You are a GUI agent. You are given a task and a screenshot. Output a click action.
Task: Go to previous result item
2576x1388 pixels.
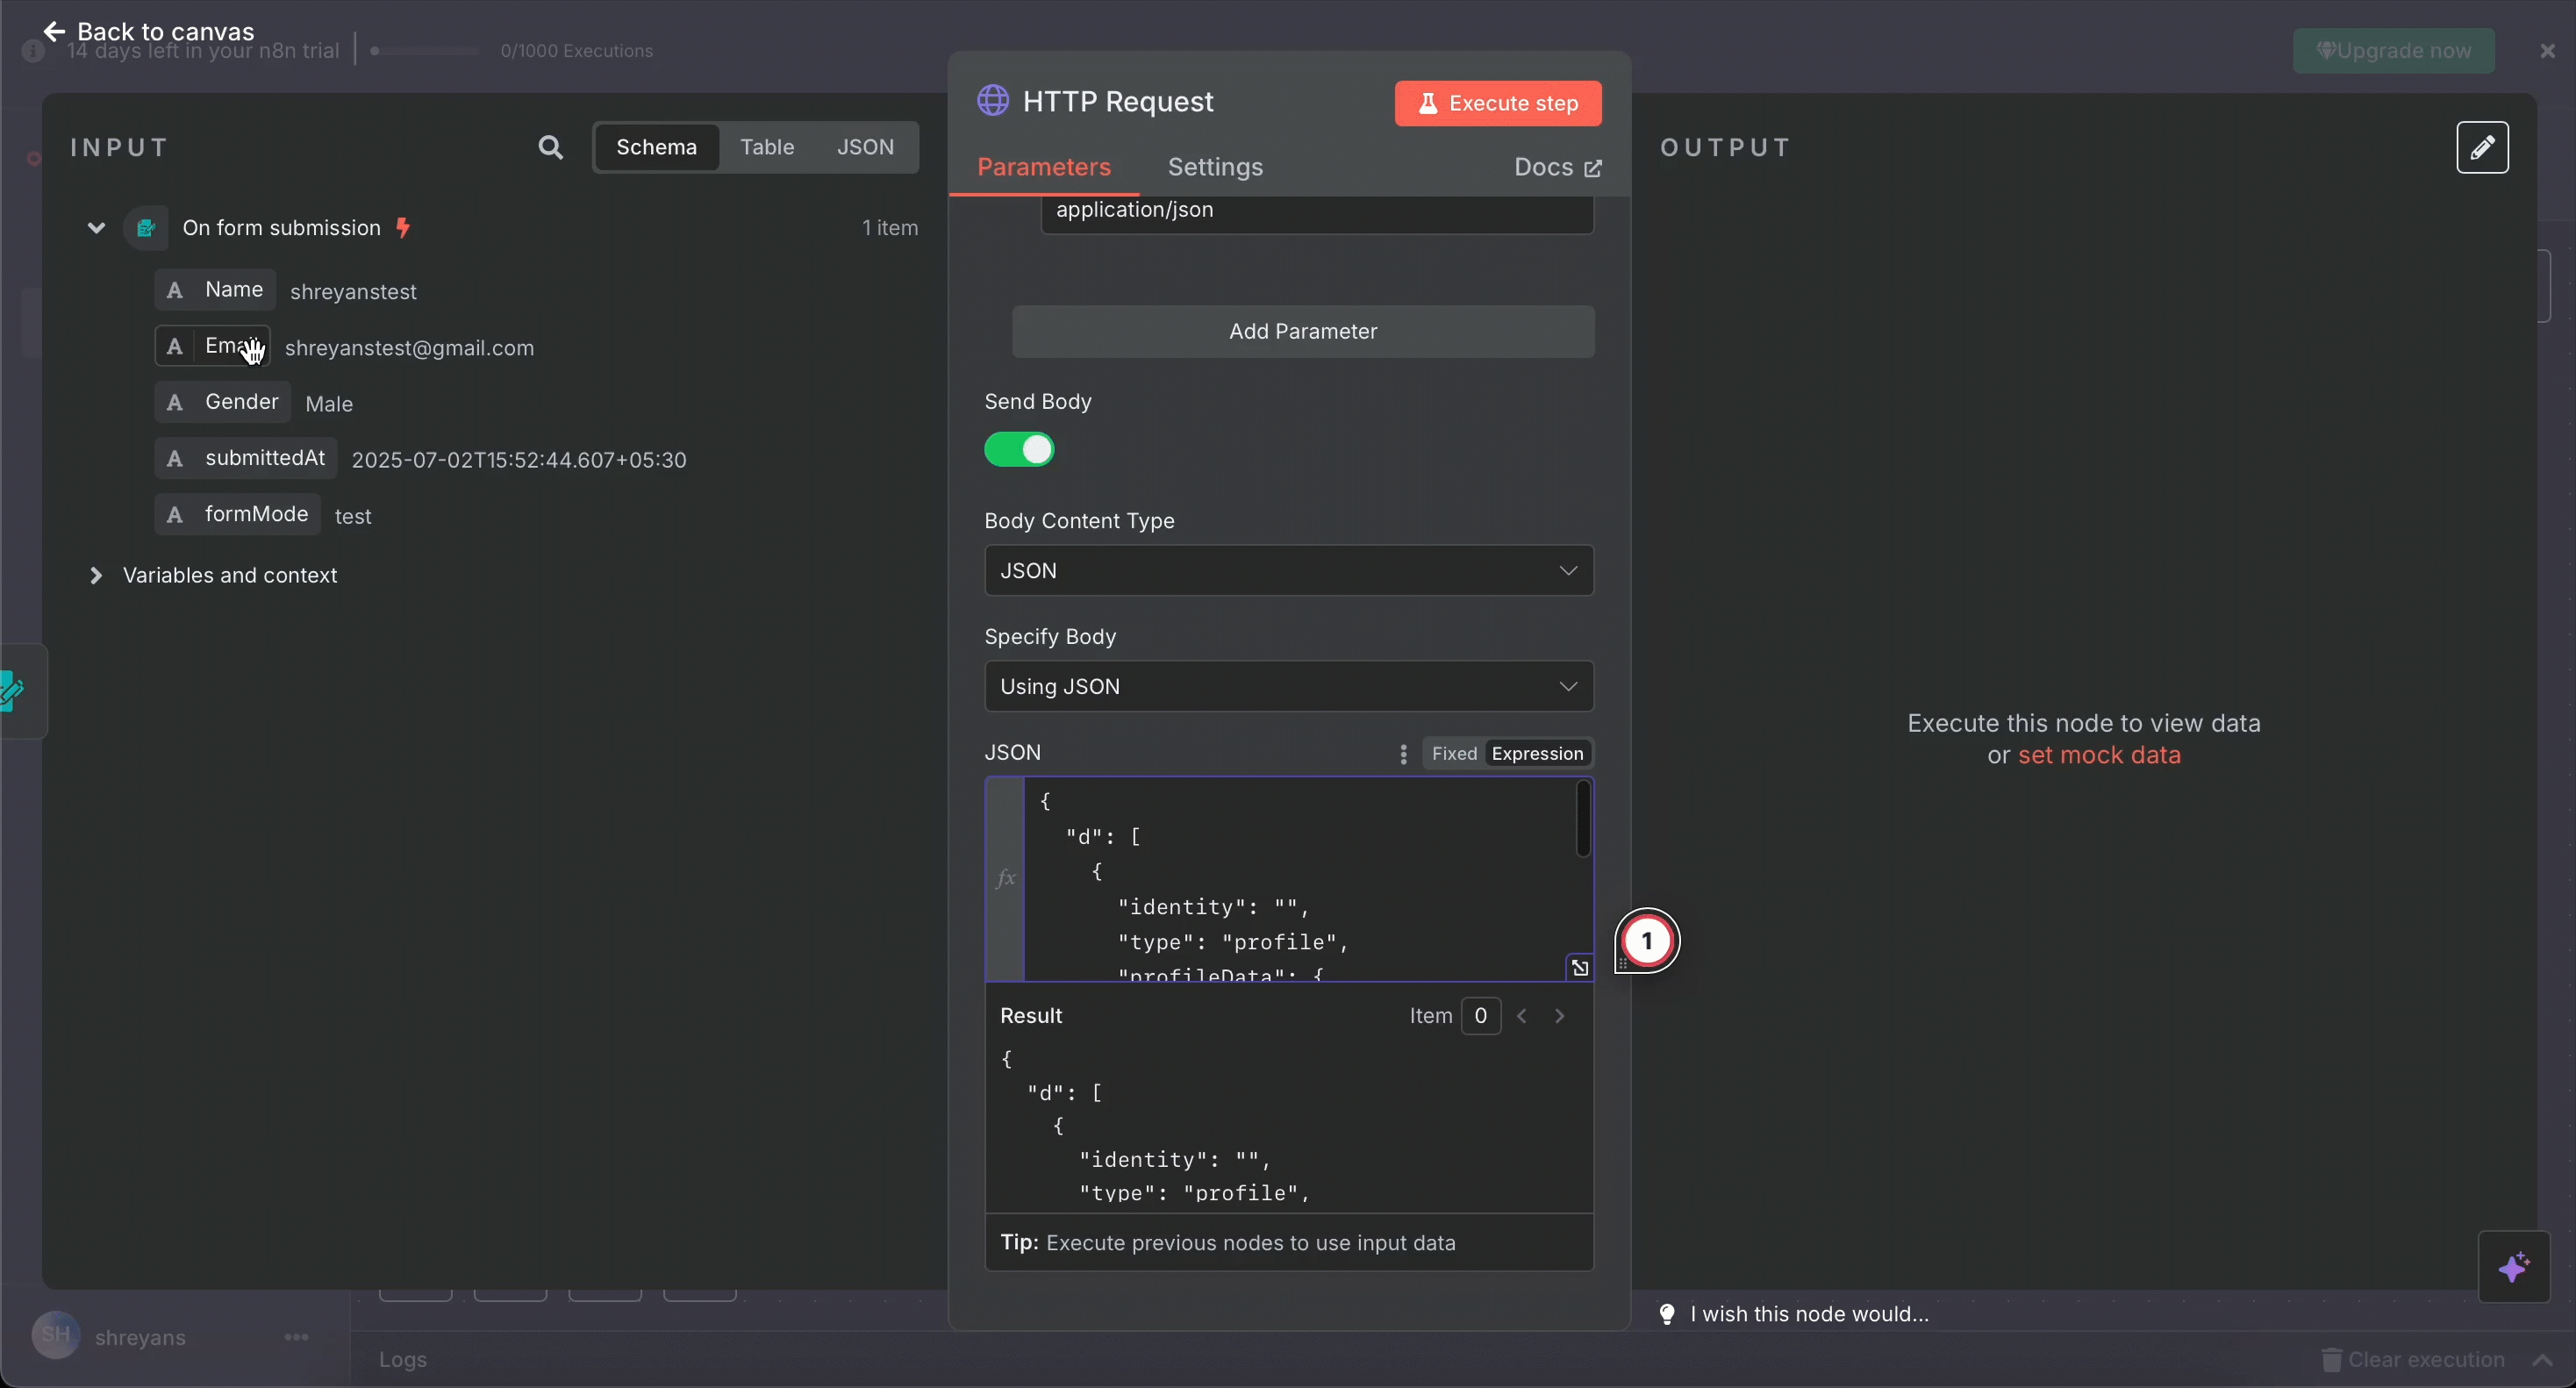tap(1522, 1016)
